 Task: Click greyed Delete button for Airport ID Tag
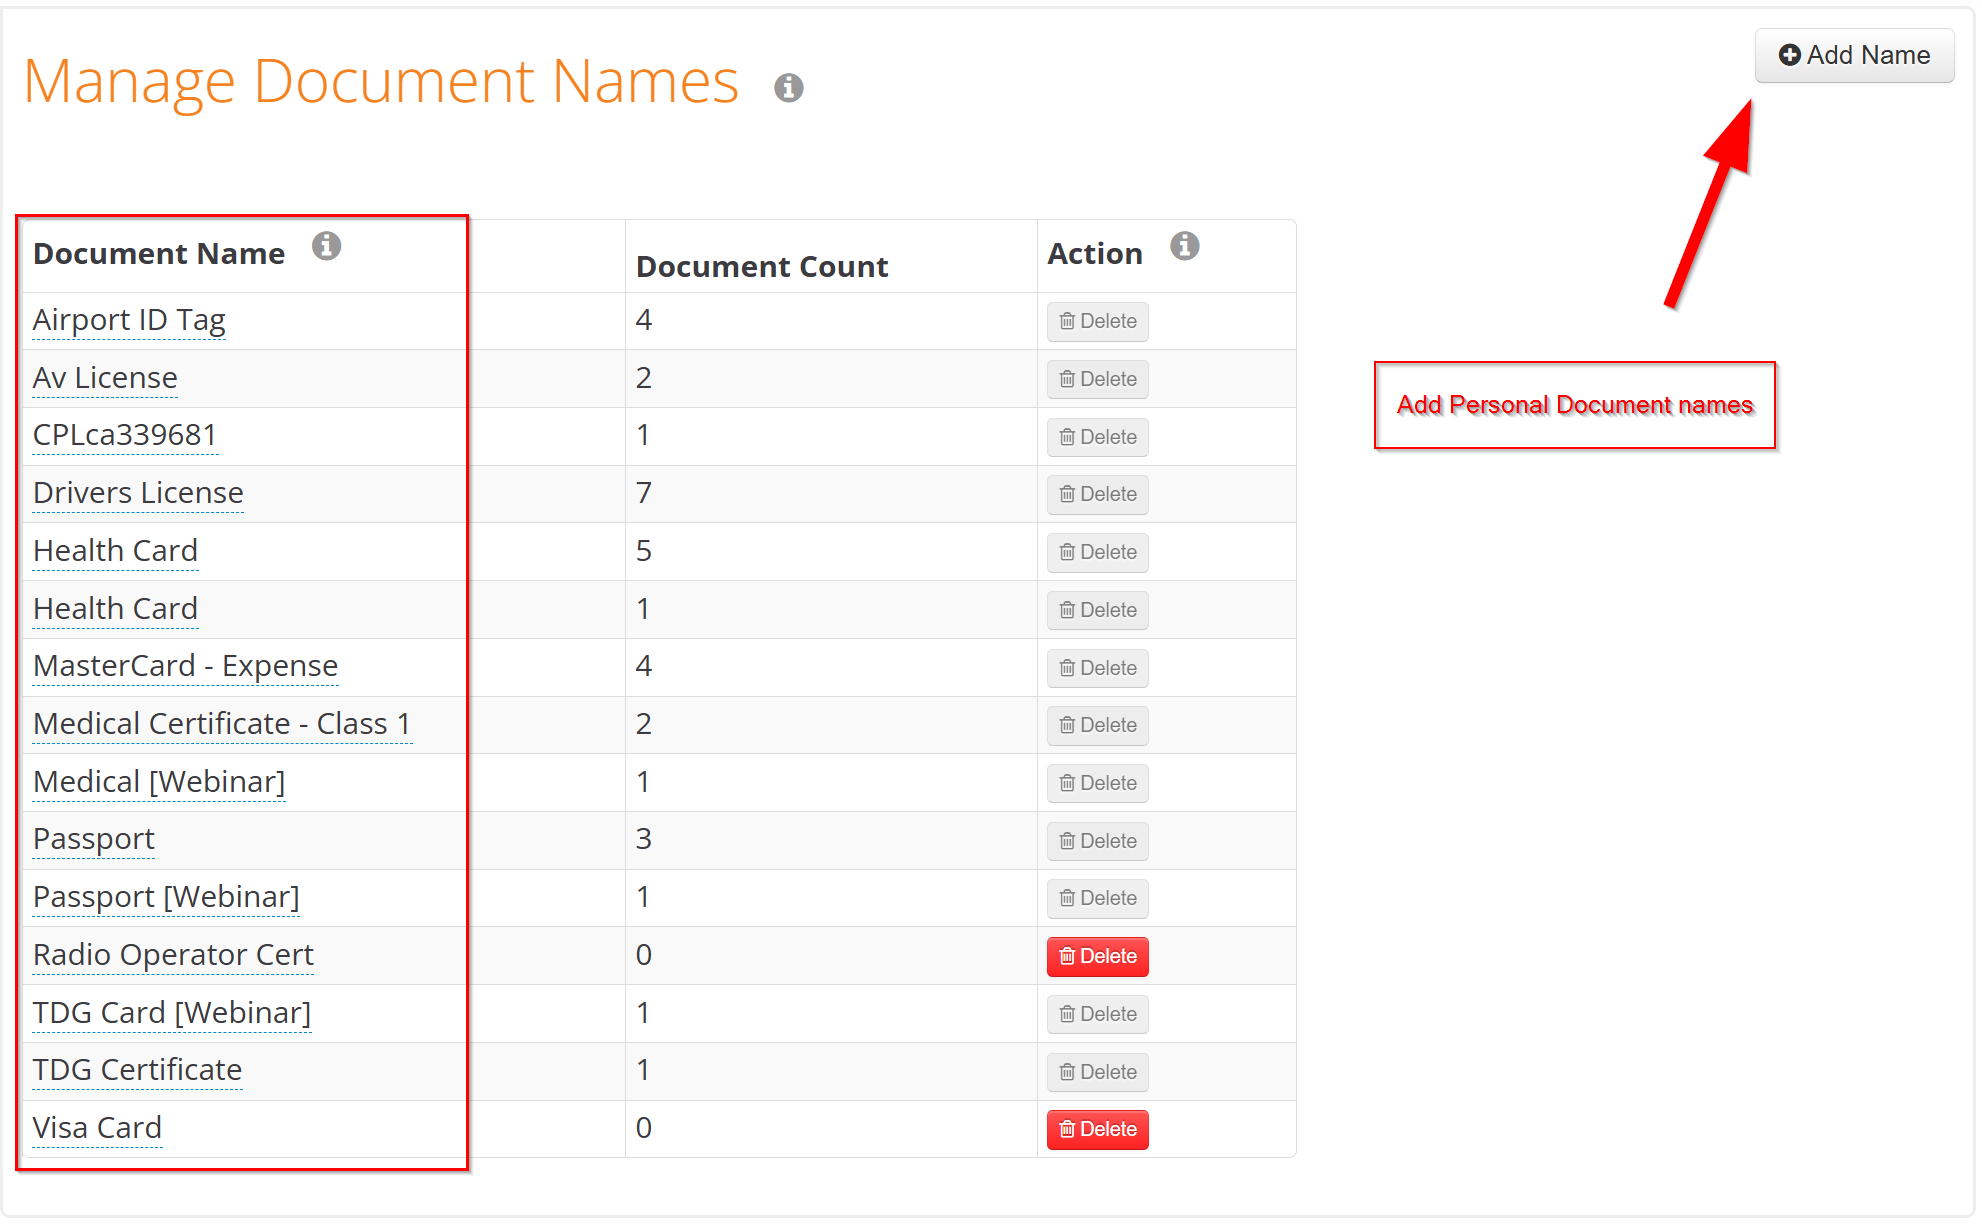tap(1097, 322)
